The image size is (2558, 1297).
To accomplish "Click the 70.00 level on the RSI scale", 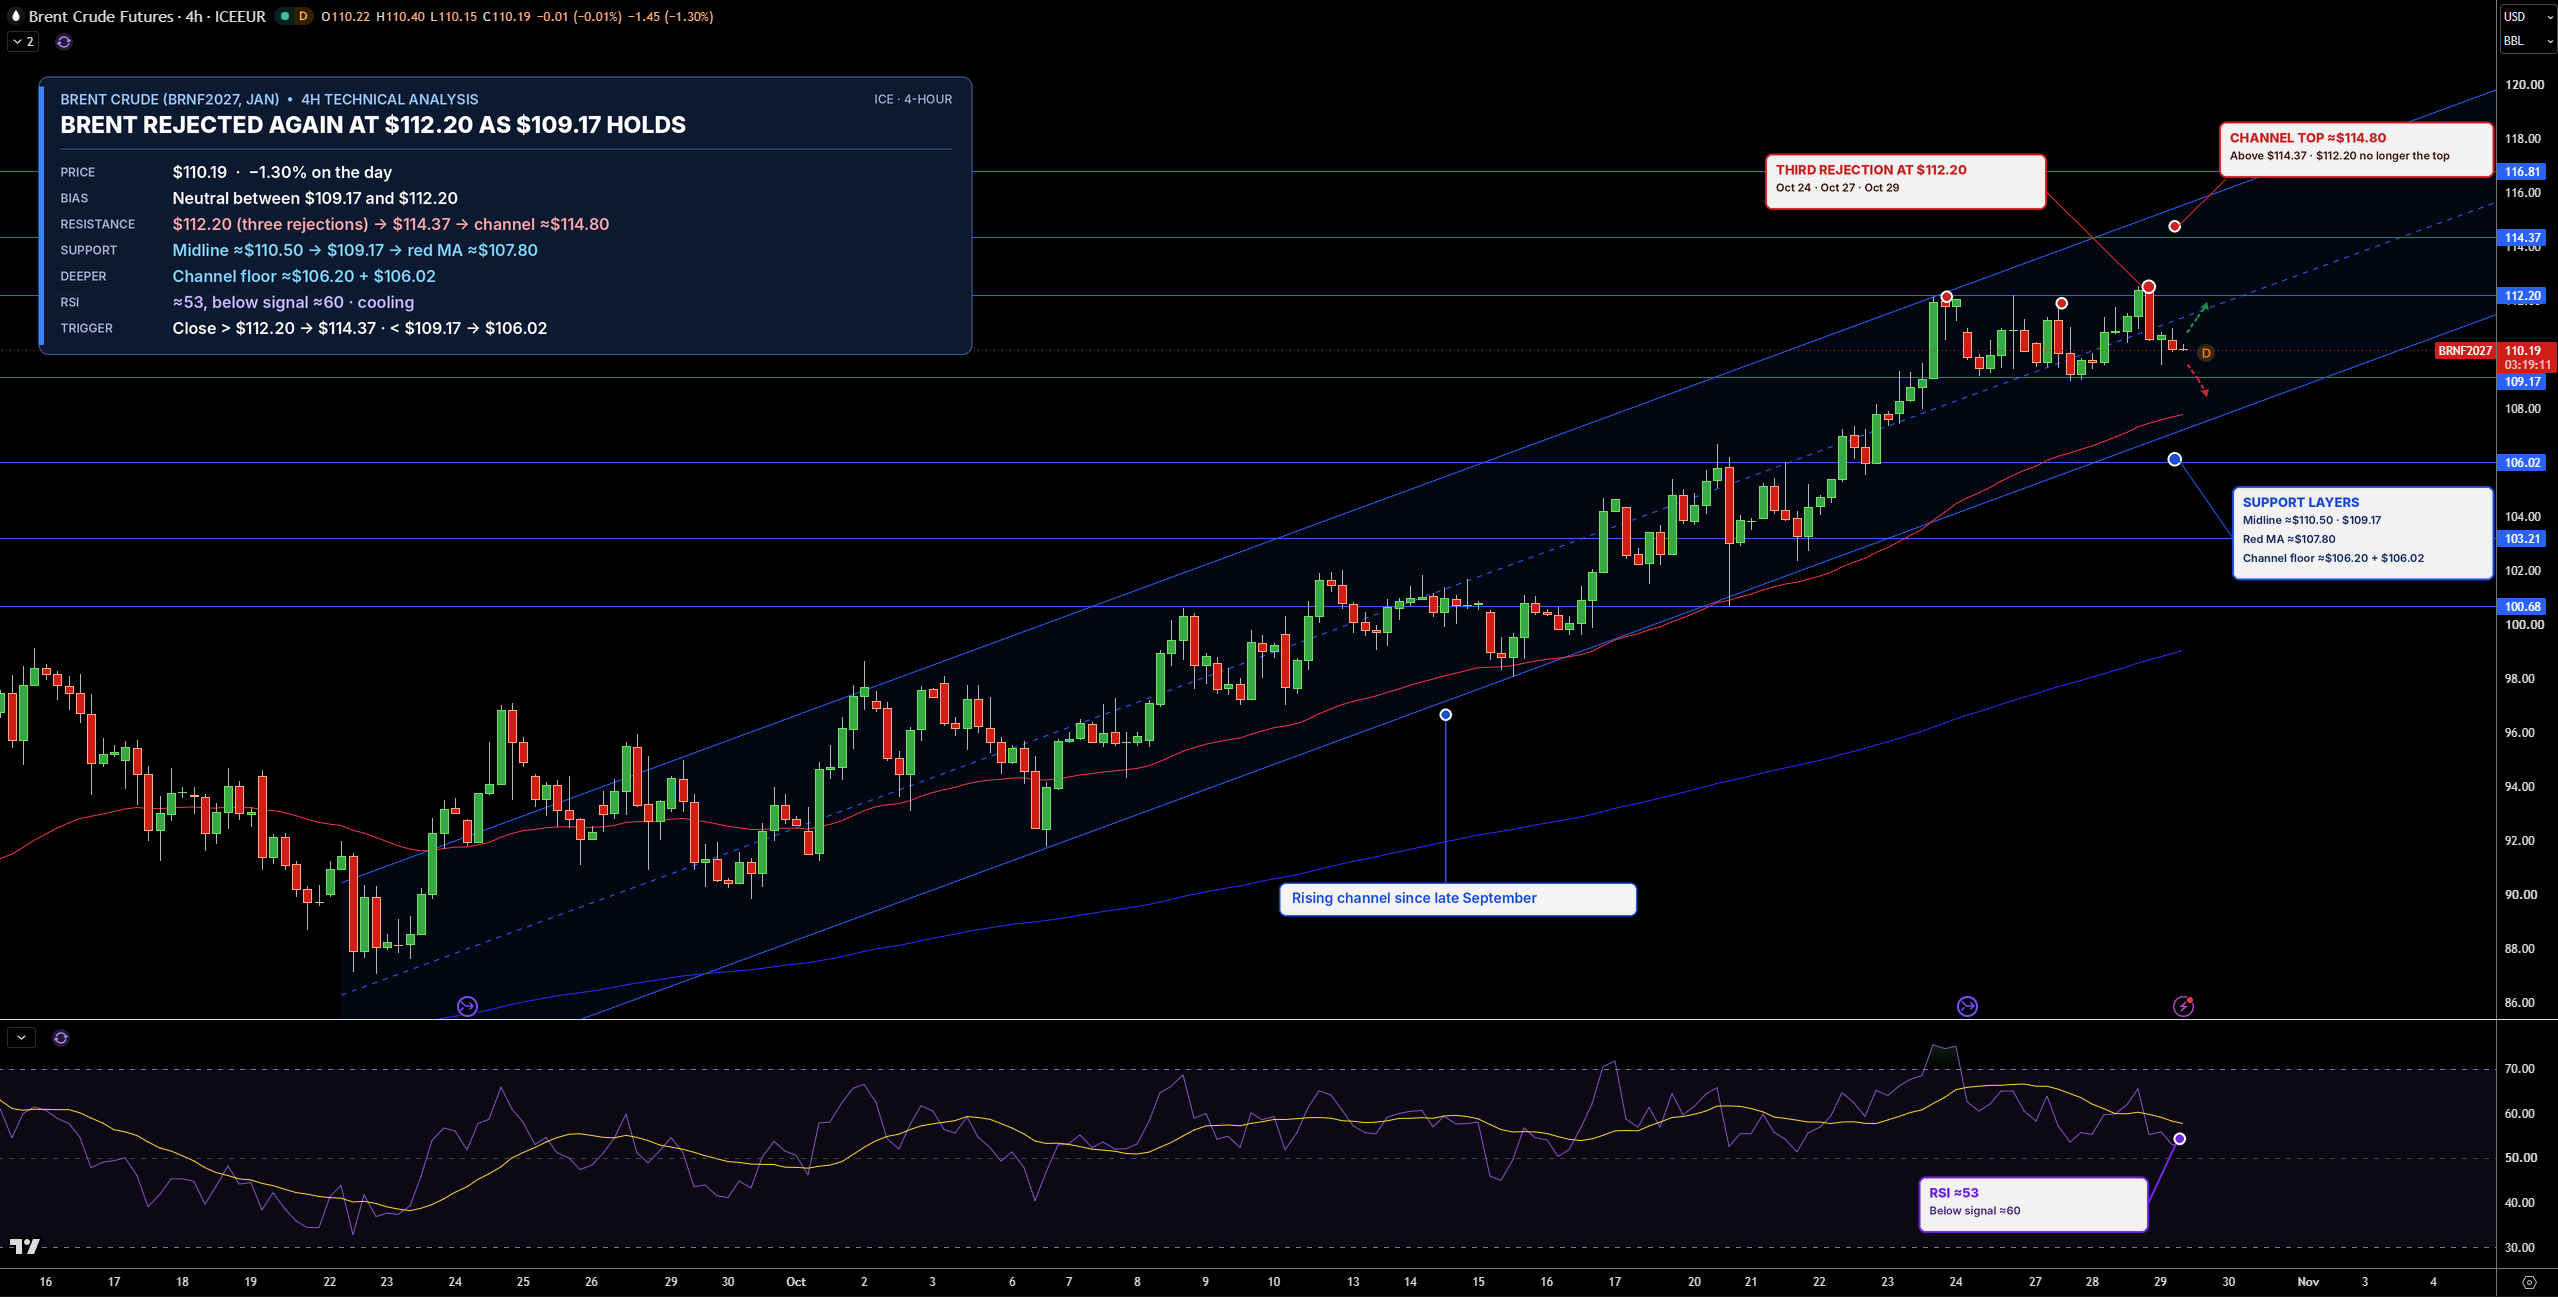I will point(2519,1069).
